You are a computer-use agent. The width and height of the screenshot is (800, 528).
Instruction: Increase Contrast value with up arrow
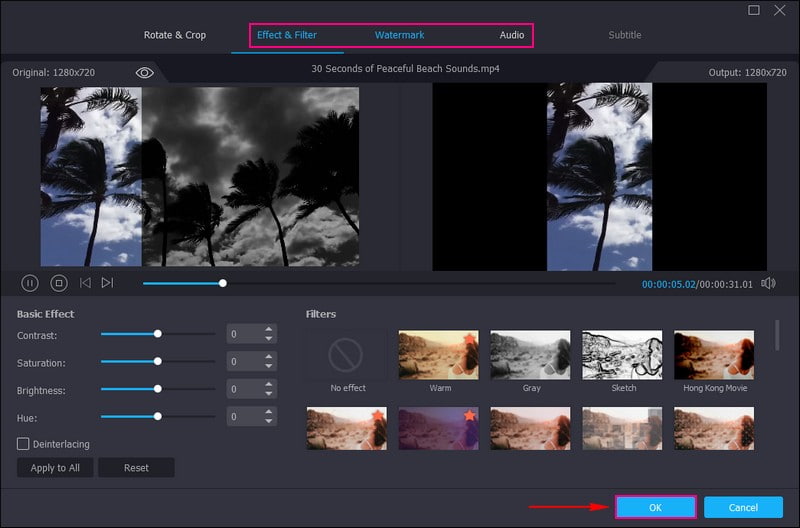(268, 330)
